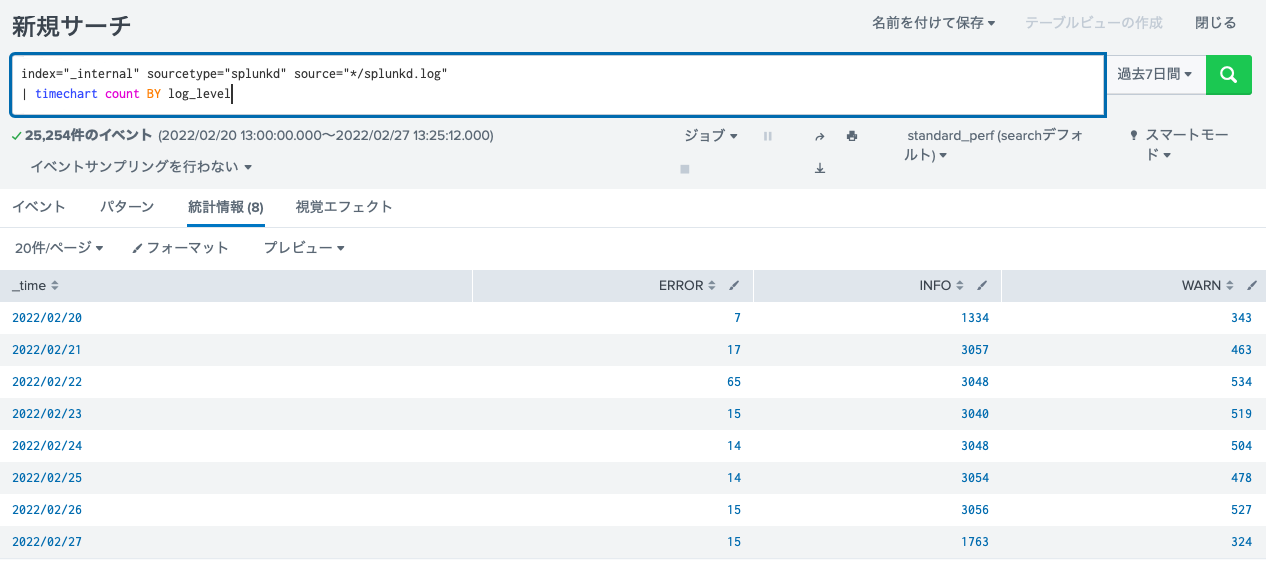Screen dimensions: 1266x571
Task: Click the 2022/02/24 date cell
Action: click(47, 446)
